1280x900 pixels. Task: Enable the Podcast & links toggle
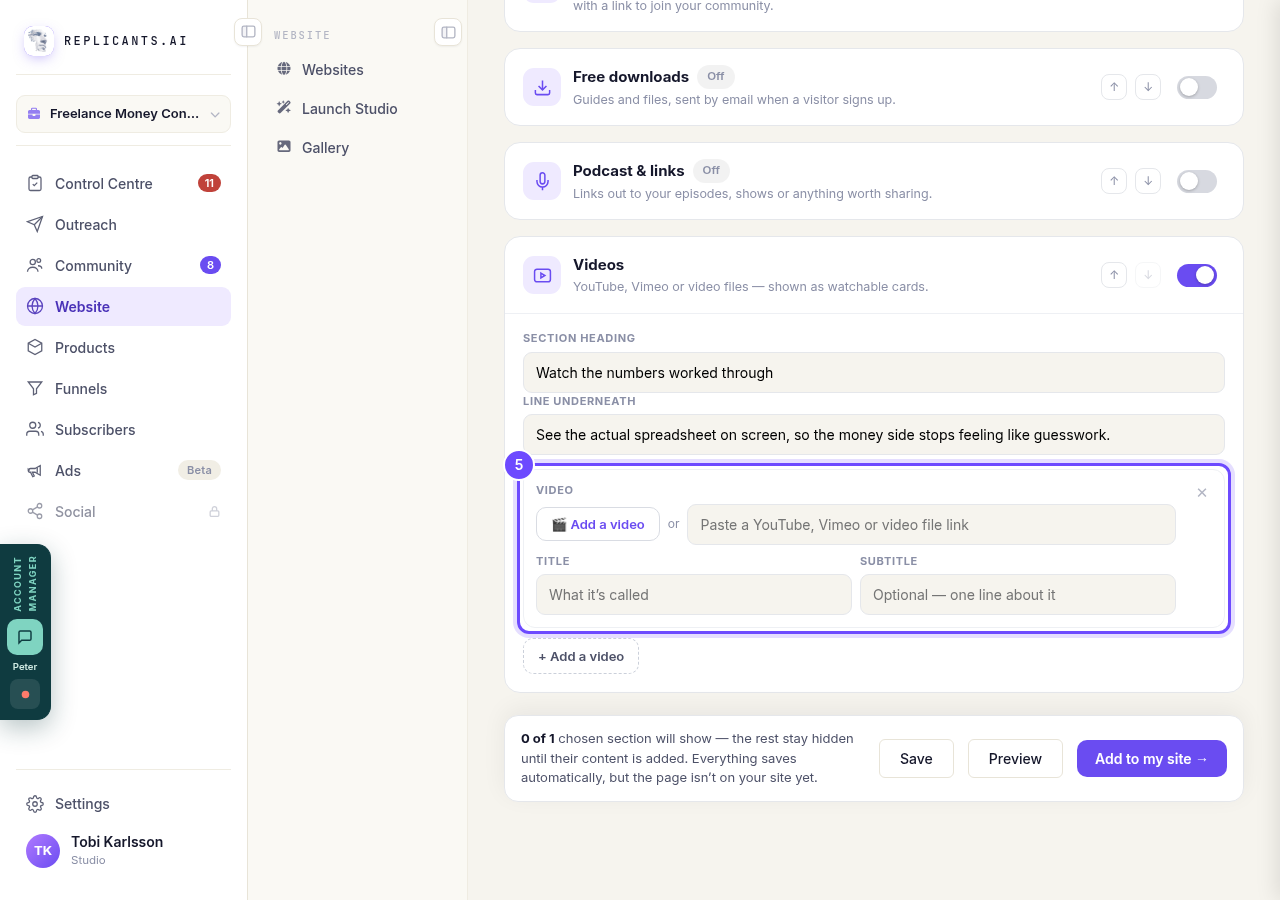pyautogui.click(x=1197, y=181)
